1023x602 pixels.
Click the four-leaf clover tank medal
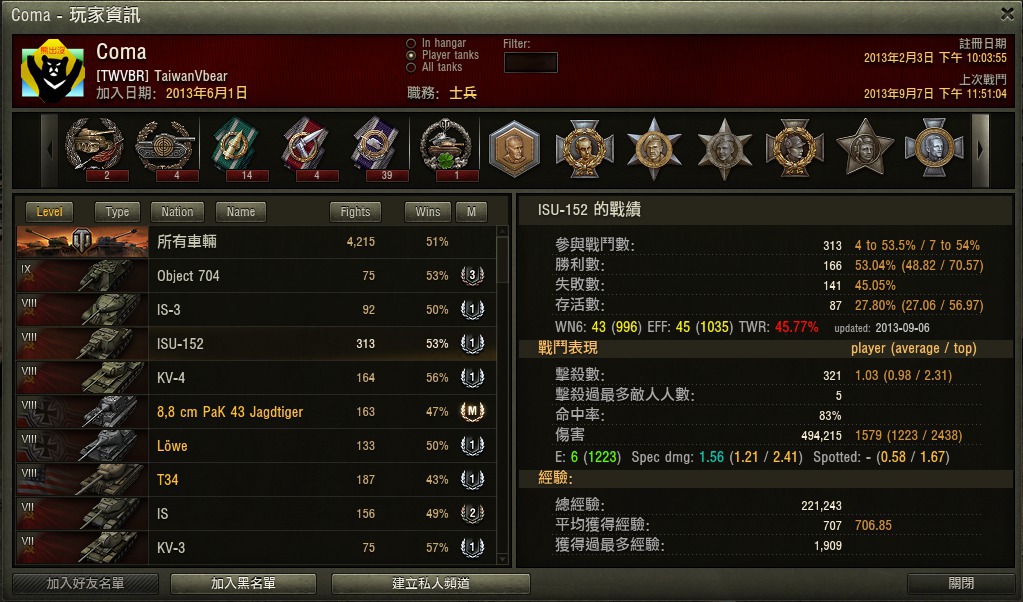(446, 149)
